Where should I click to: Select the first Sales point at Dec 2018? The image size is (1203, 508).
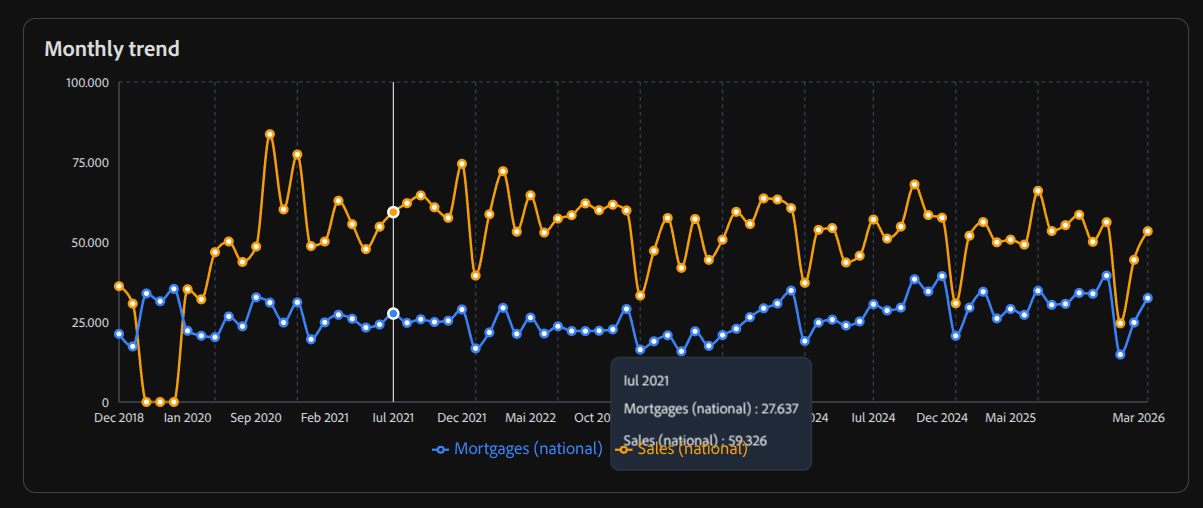pyautogui.click(x=119, y=286)
